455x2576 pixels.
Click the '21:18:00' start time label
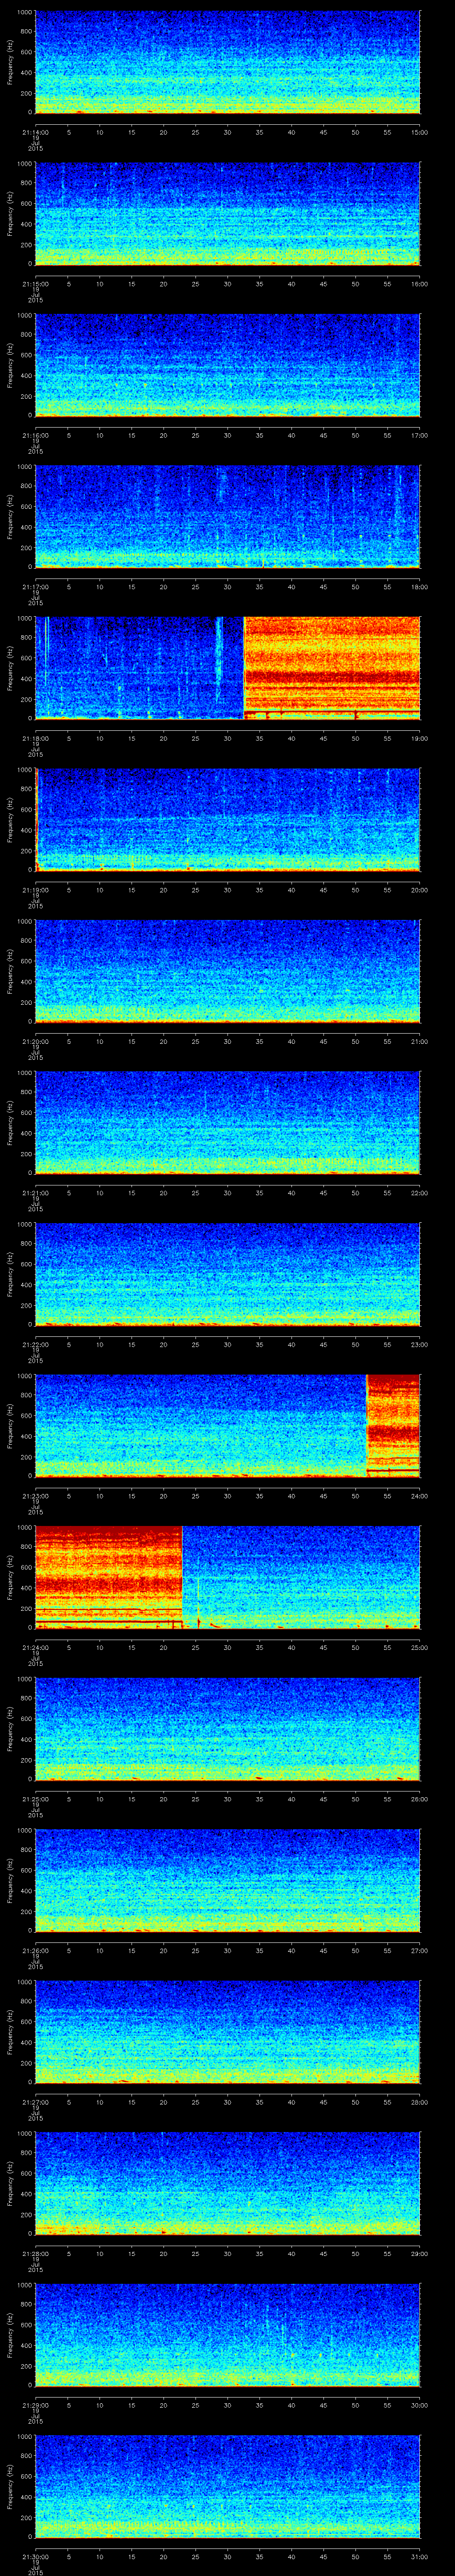coord(35,738)
